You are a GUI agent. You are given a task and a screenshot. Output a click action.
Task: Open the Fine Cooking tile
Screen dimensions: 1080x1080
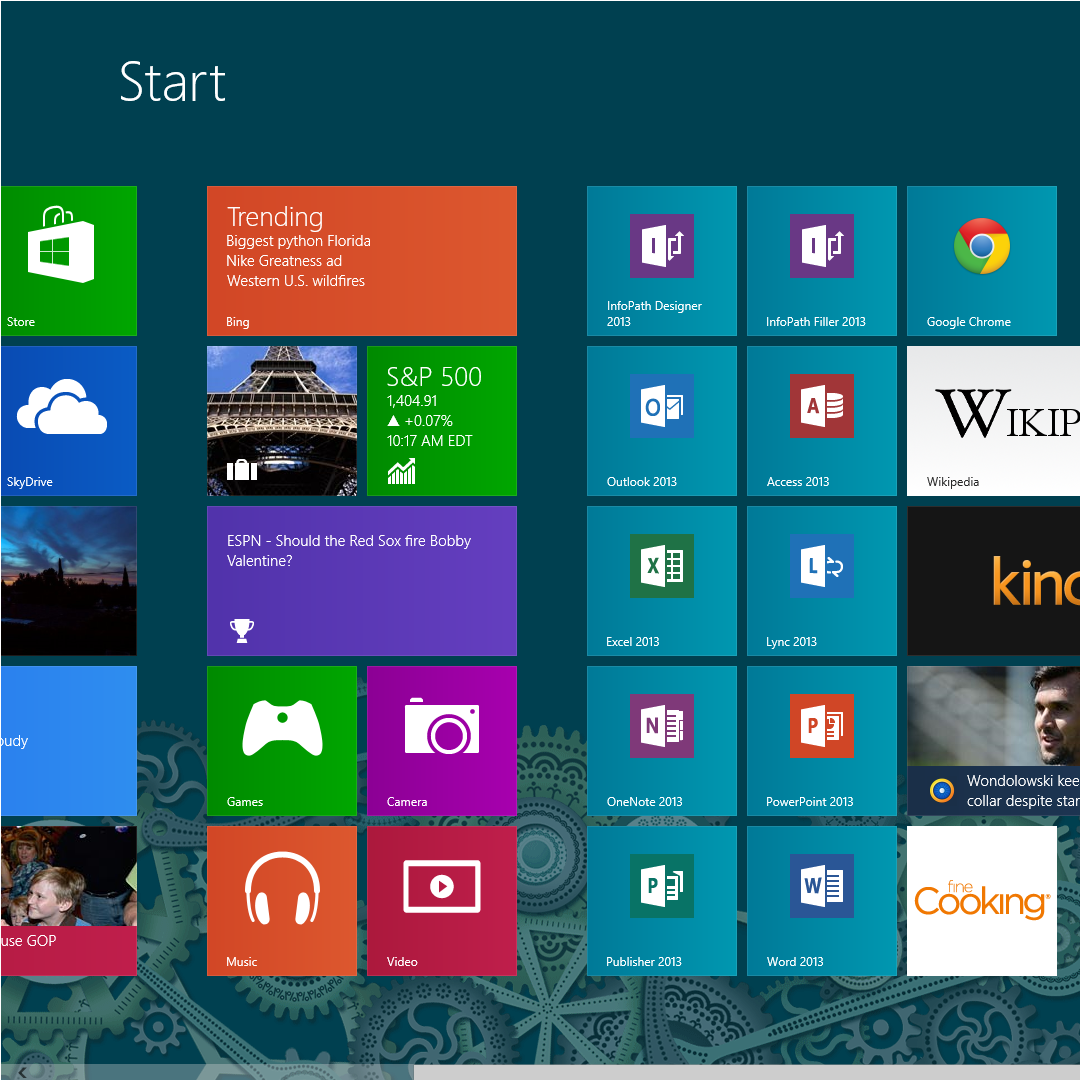(x=981, y=900)
